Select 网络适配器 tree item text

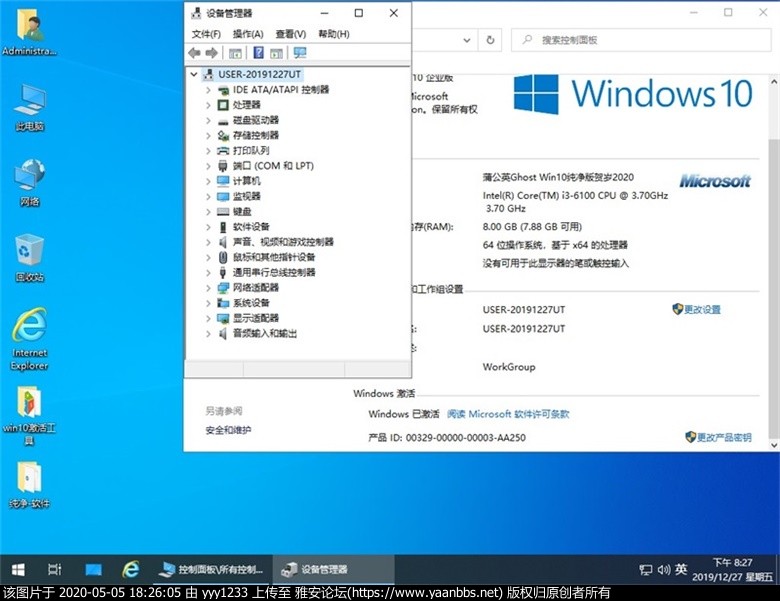point(256,288)
